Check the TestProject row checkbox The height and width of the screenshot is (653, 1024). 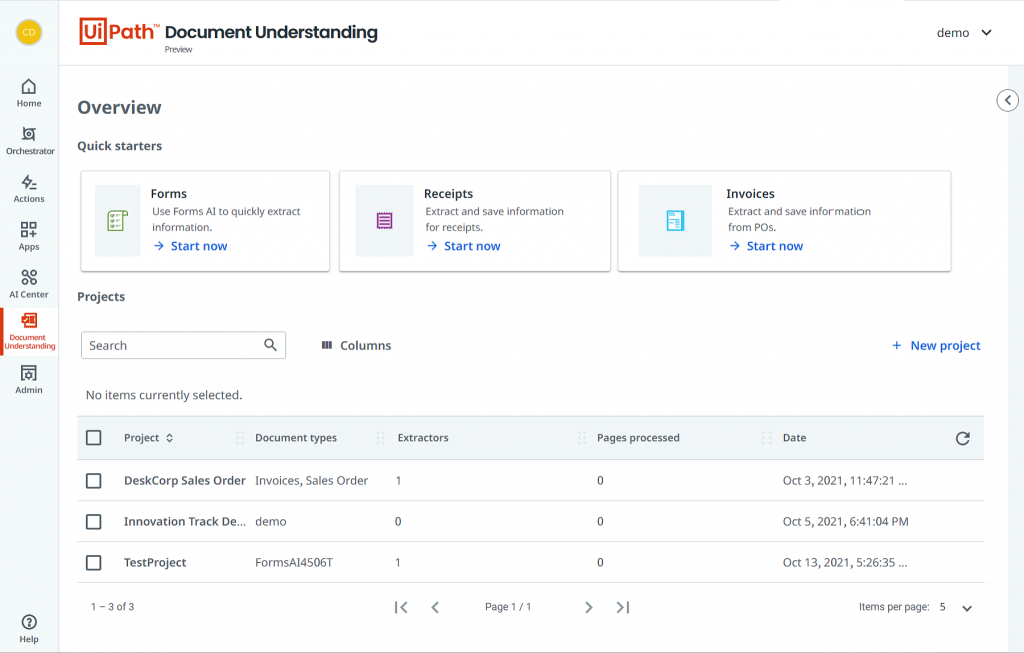[94, 562]
